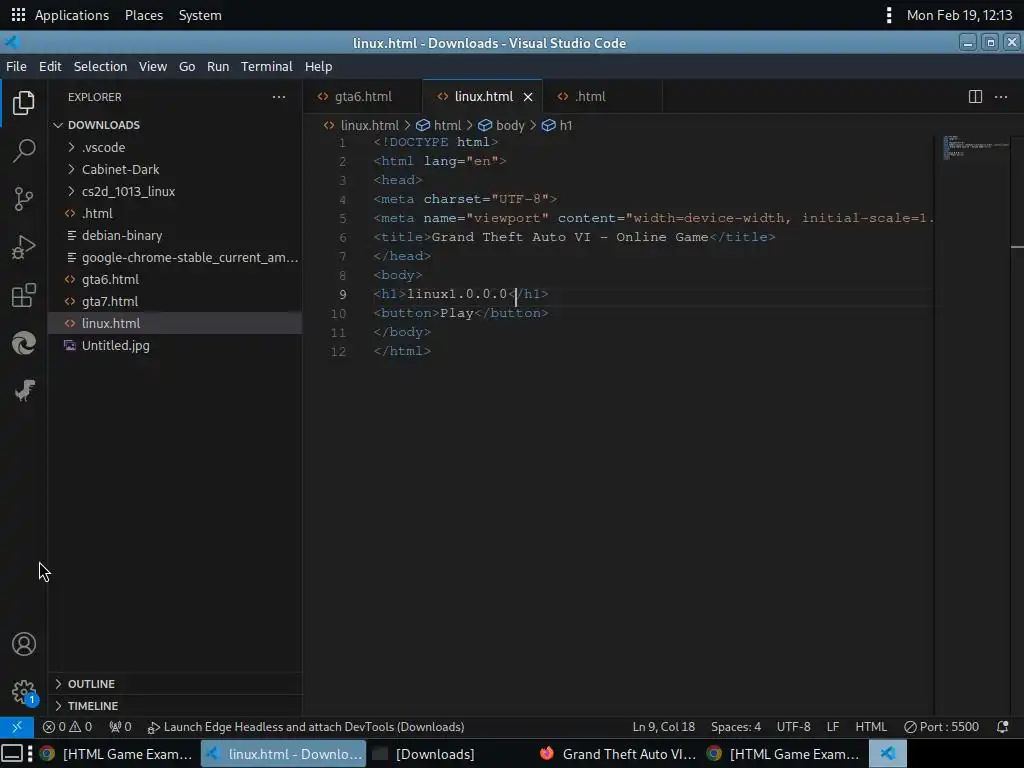
Task: Select the linux.html editor tab
Action: pyautogui.click(x=484, y=97)
